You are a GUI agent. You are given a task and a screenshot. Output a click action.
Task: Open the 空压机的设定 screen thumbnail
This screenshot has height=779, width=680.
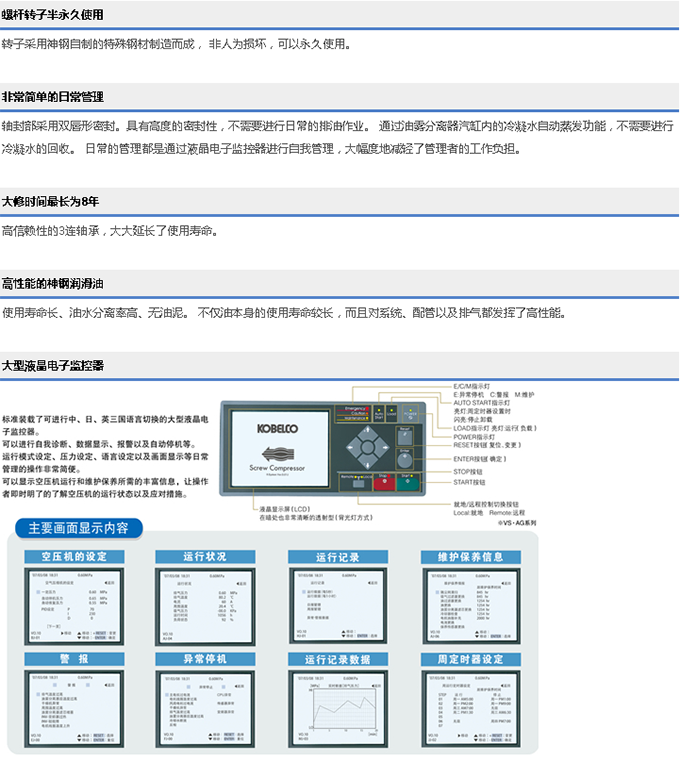75,606
